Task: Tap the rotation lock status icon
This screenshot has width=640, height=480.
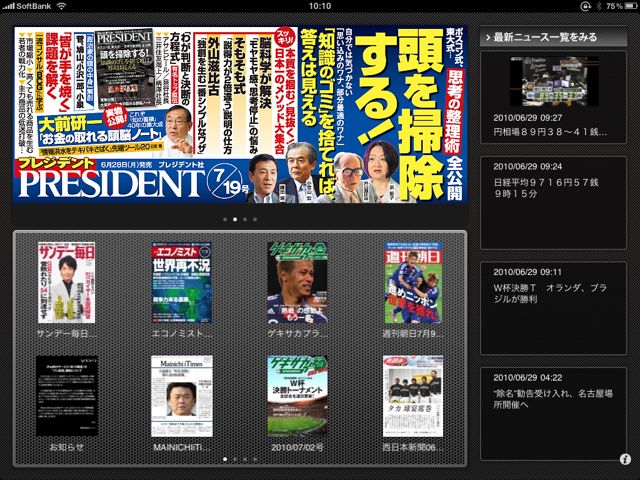Action: (585, 6)
